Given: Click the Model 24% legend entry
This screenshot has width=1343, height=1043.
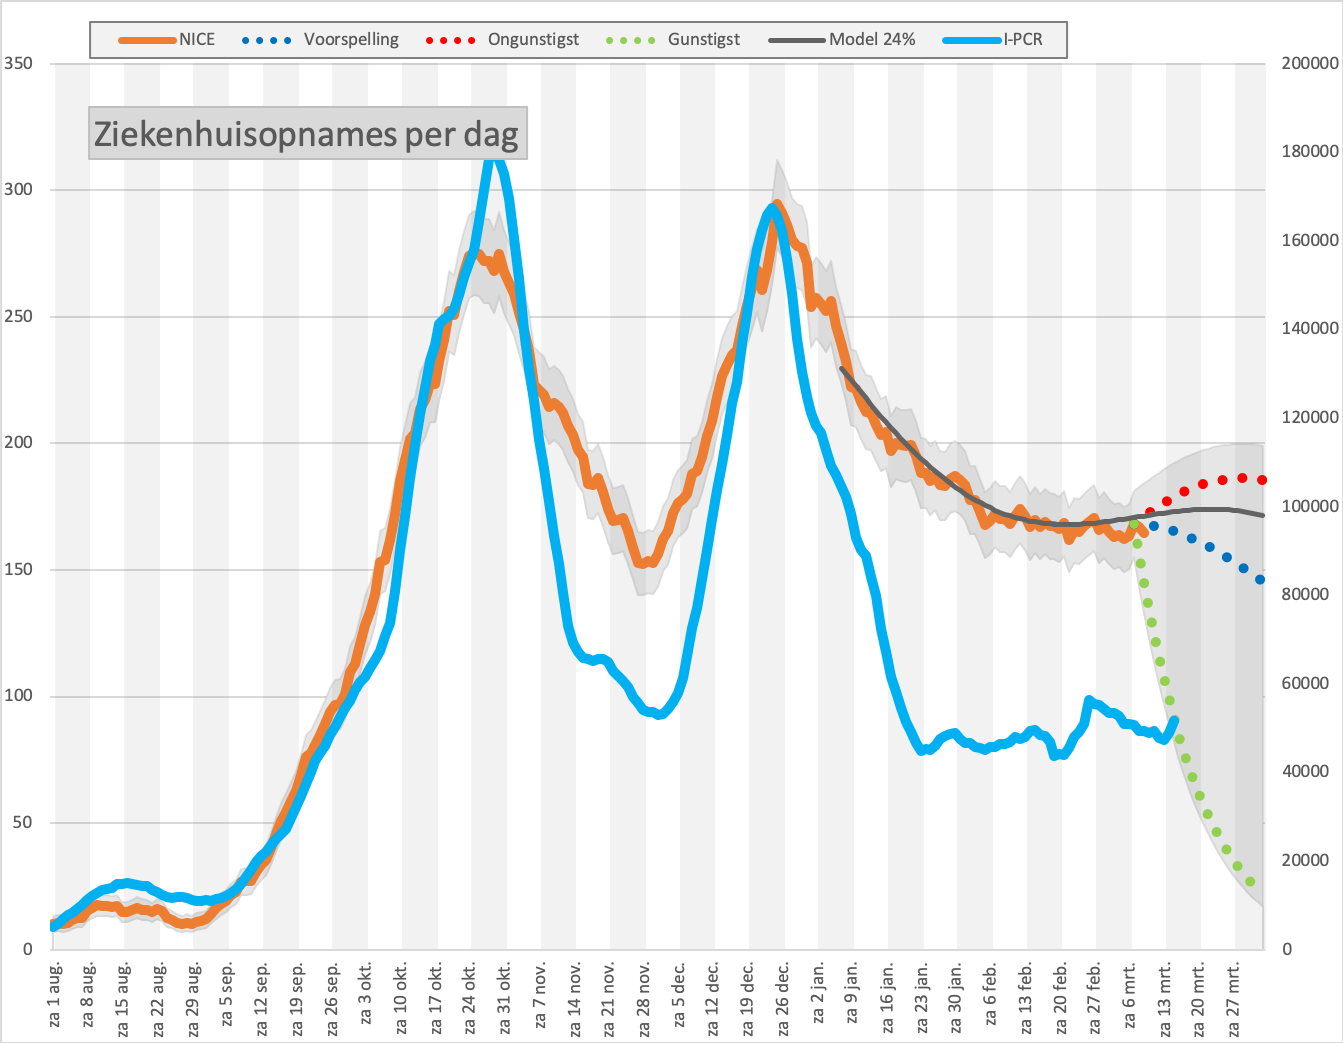Looking at the screenshot, I should point(842,40).
